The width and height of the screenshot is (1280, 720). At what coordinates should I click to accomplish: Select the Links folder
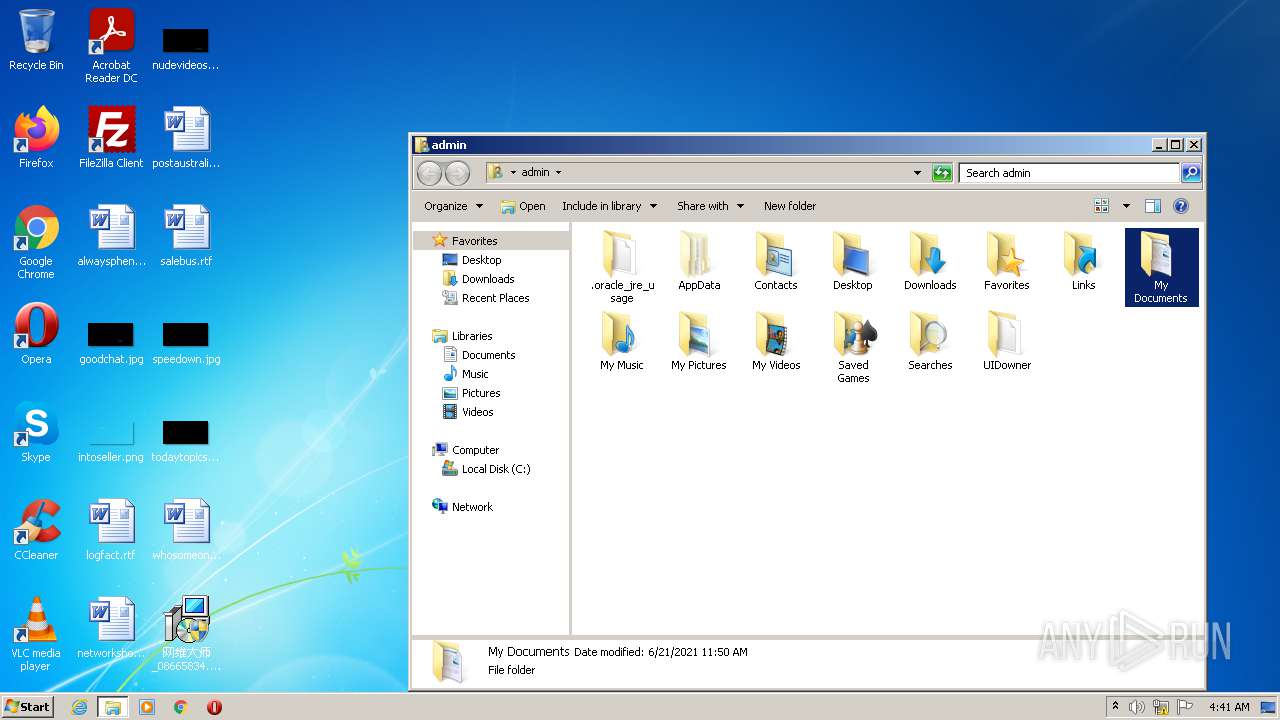[1084, 262]
